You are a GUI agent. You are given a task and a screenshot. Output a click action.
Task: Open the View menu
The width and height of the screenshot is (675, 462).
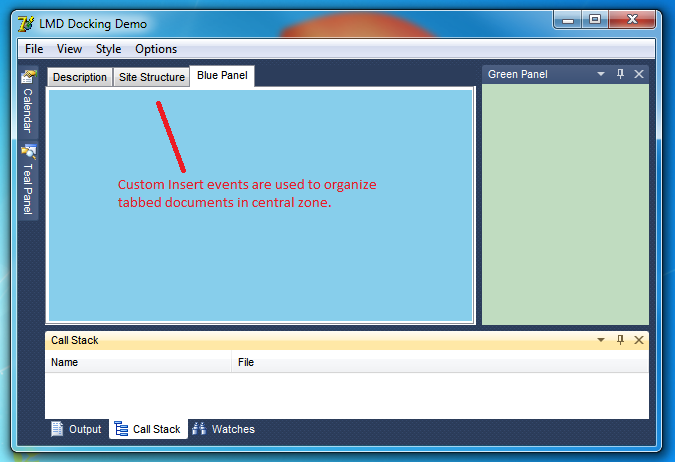click(69, 49)
